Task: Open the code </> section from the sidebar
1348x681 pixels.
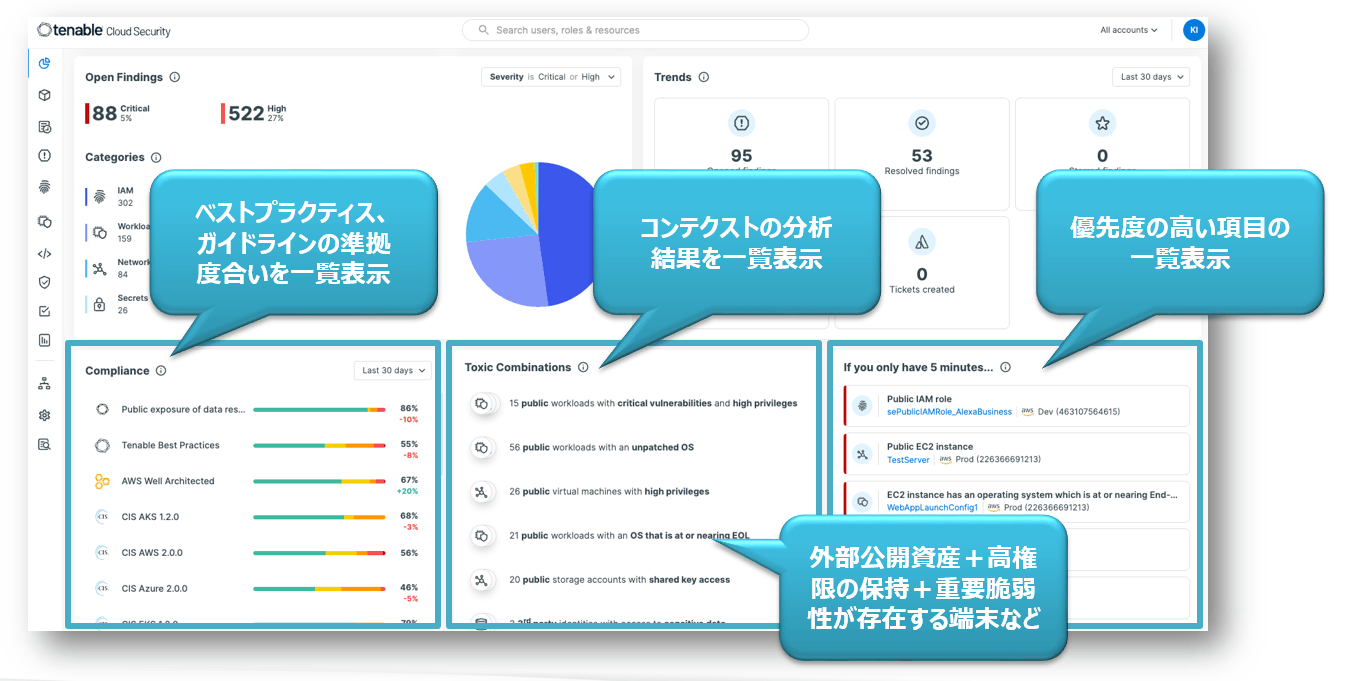Action: click(44, 253)
